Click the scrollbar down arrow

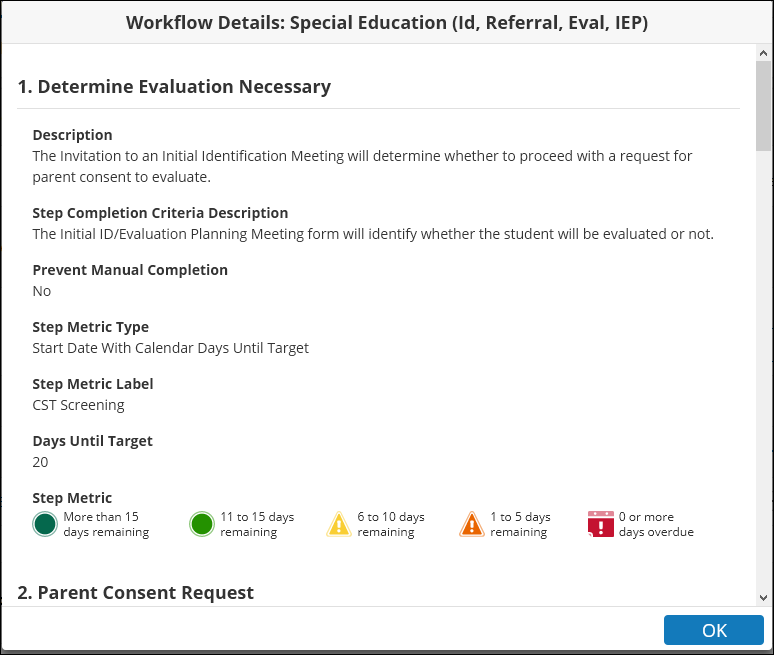click(764, 597)
